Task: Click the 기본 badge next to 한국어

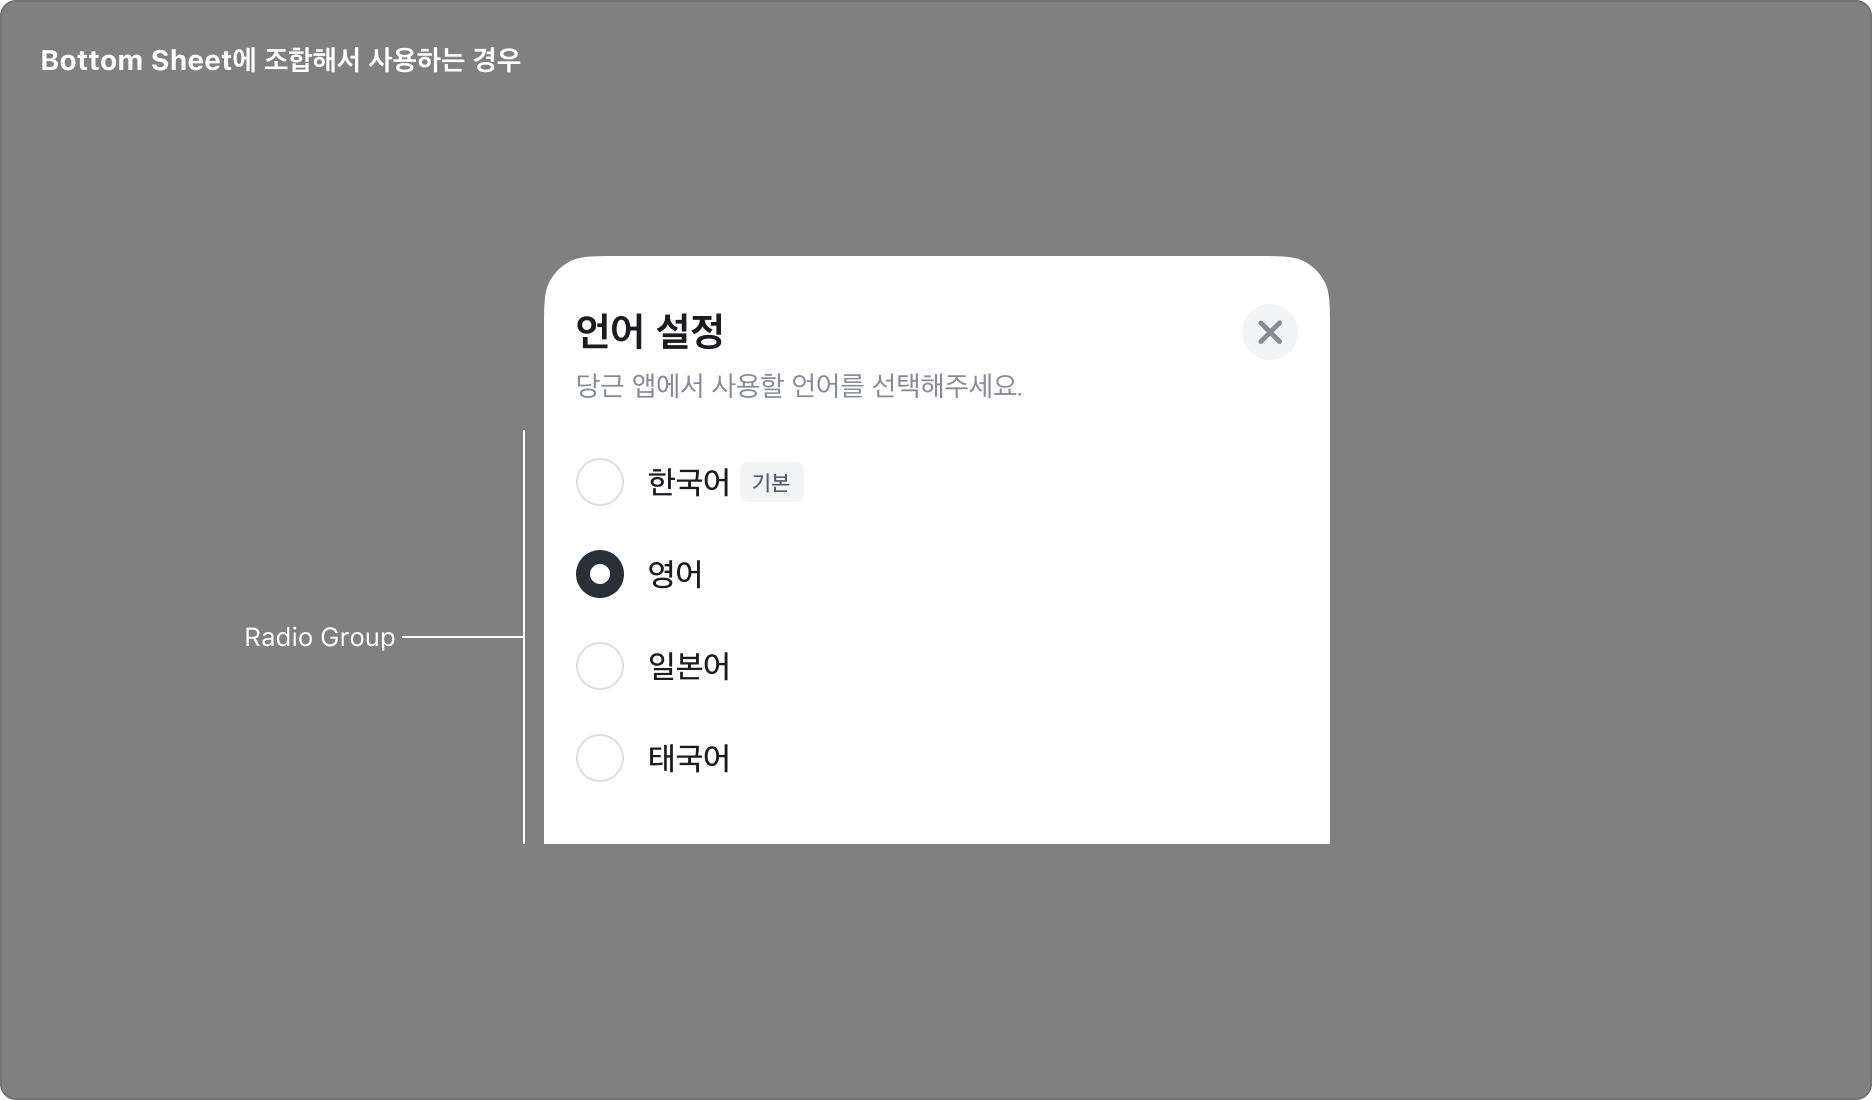Action: [772, 483]
